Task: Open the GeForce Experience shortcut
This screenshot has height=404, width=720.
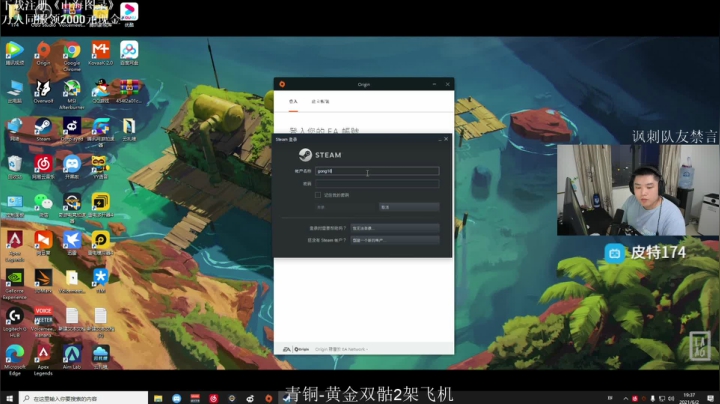Action: [x=15, y=284]
